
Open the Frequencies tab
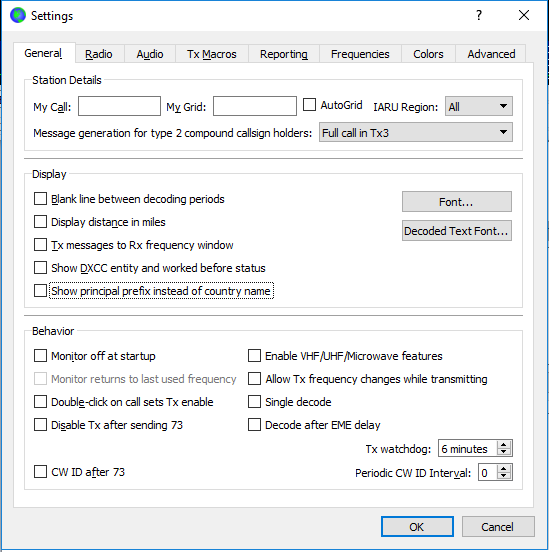click(360, 54)
